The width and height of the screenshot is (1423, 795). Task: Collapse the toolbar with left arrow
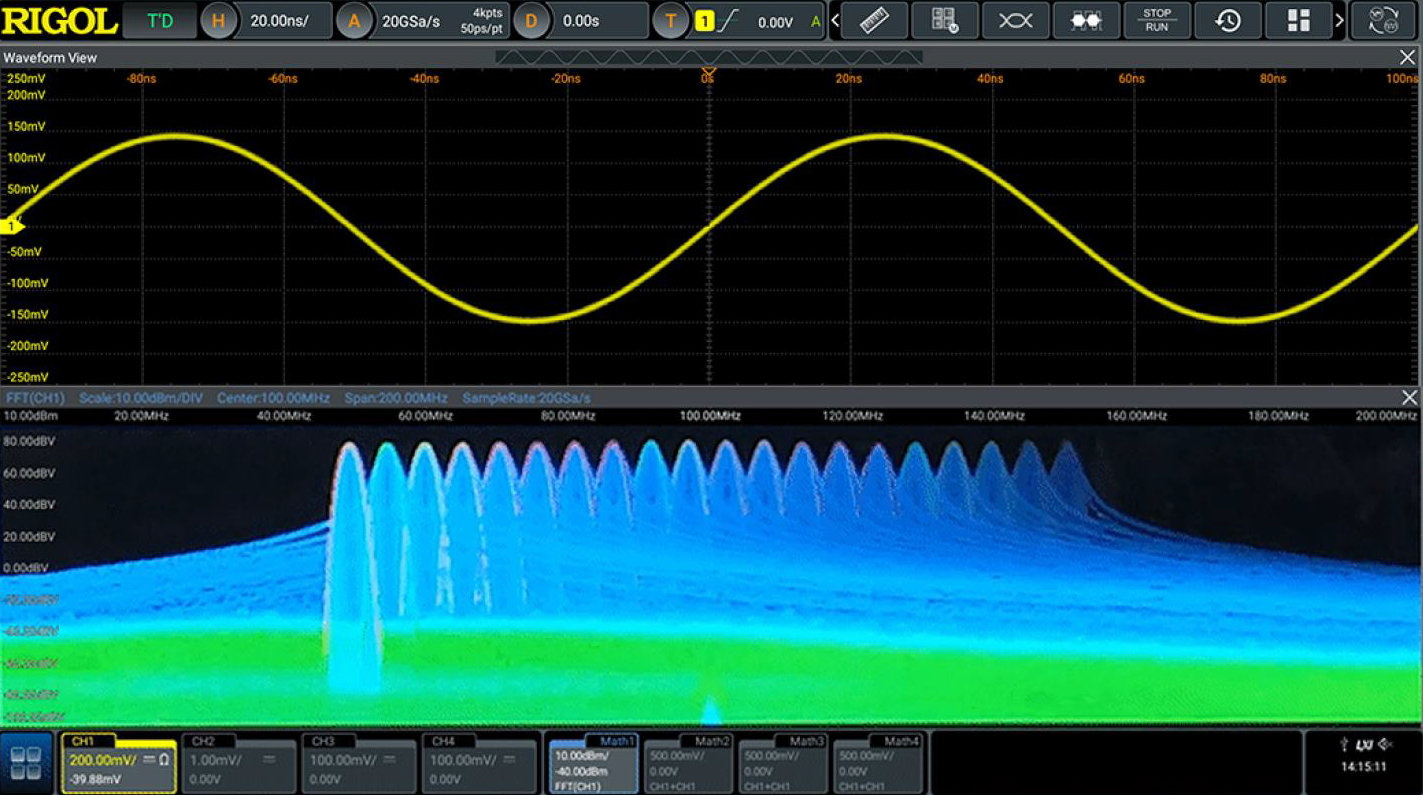(835, 21)
